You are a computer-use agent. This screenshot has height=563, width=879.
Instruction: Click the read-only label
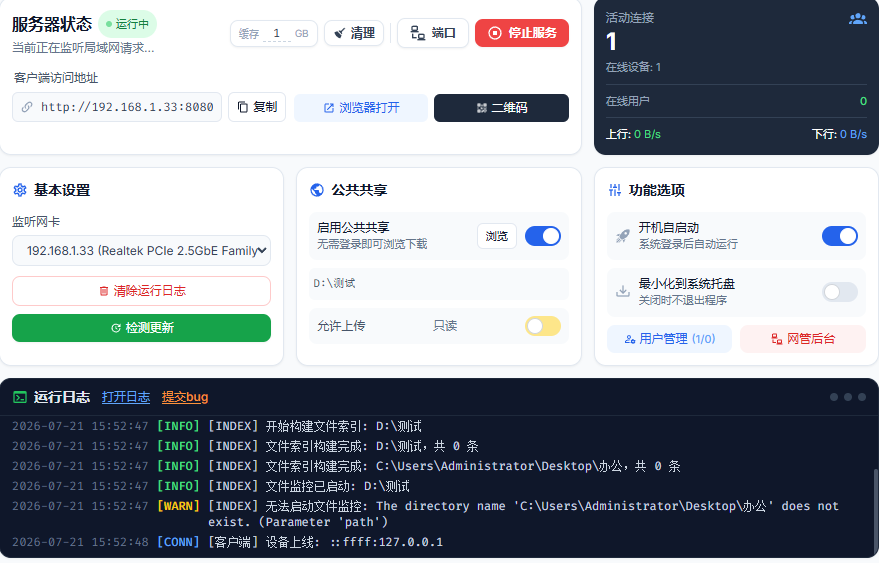[x=445, y=326]
